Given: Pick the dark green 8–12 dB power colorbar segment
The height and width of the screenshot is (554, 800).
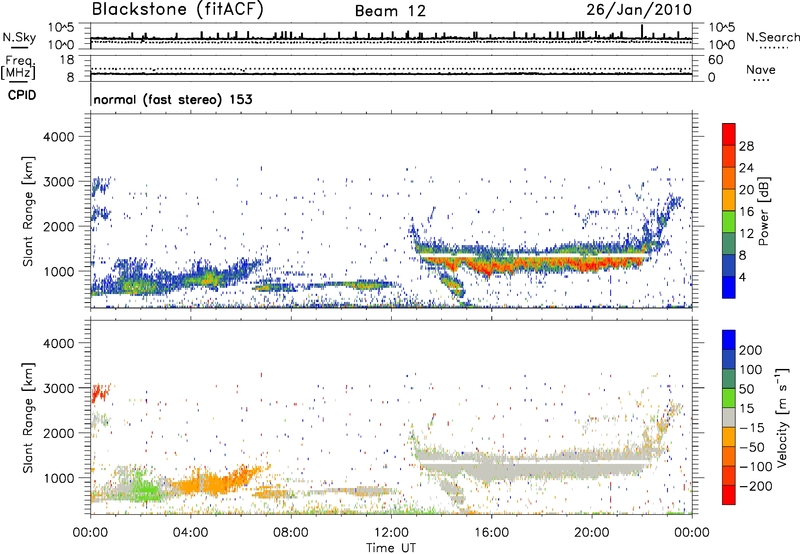Looking at the screenshot, I should (x=729, y=244).
